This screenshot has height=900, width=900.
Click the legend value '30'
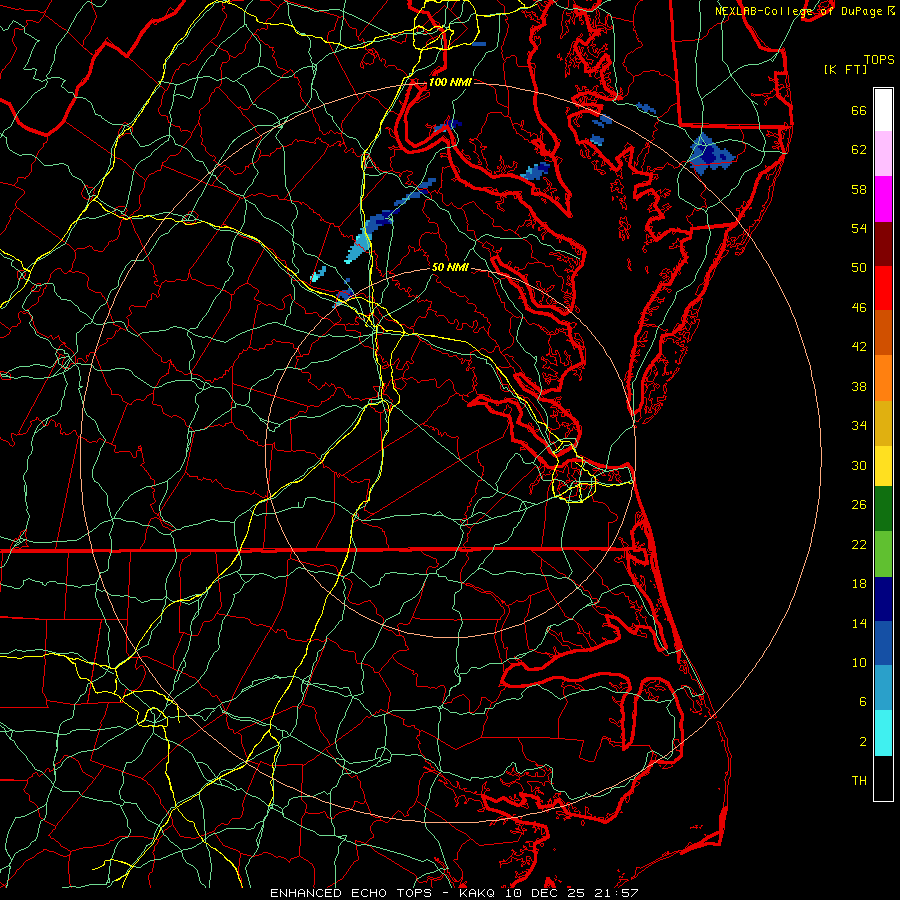tap(859, 465)
